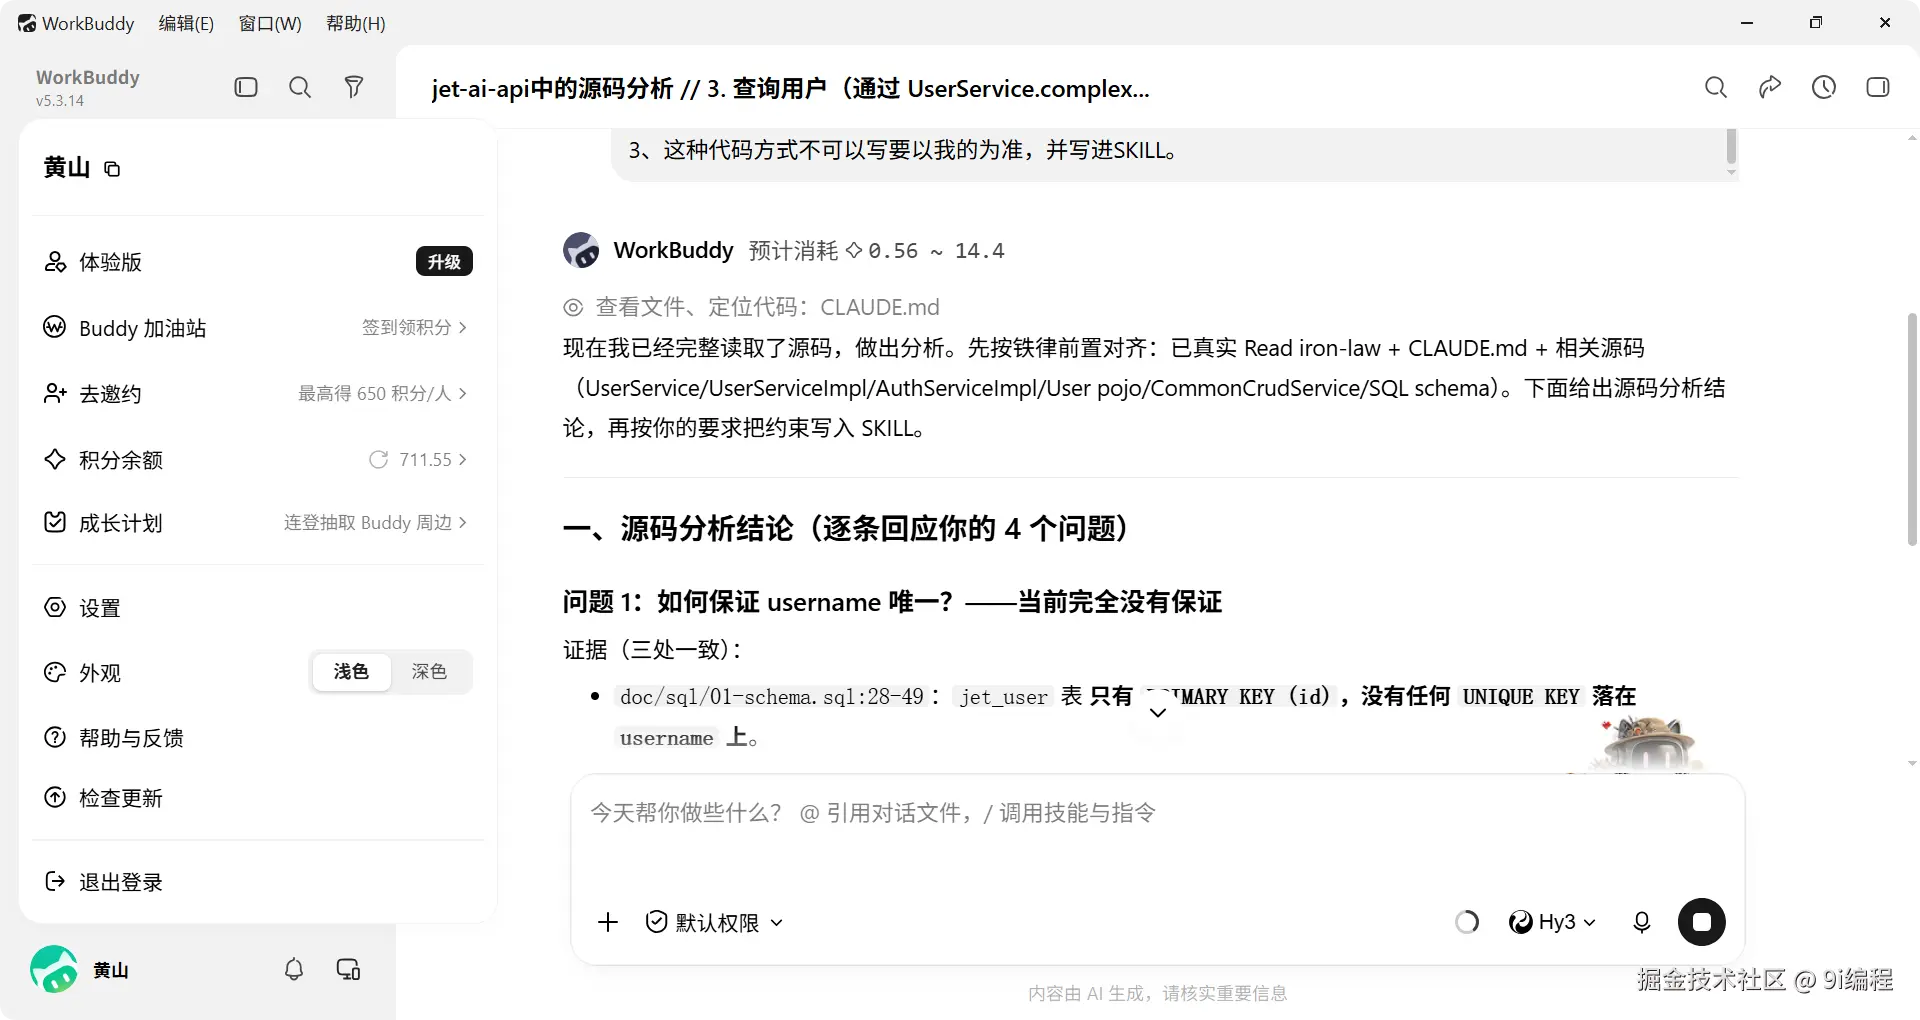
Task: Open notifications bell
Action: [294, 969]
